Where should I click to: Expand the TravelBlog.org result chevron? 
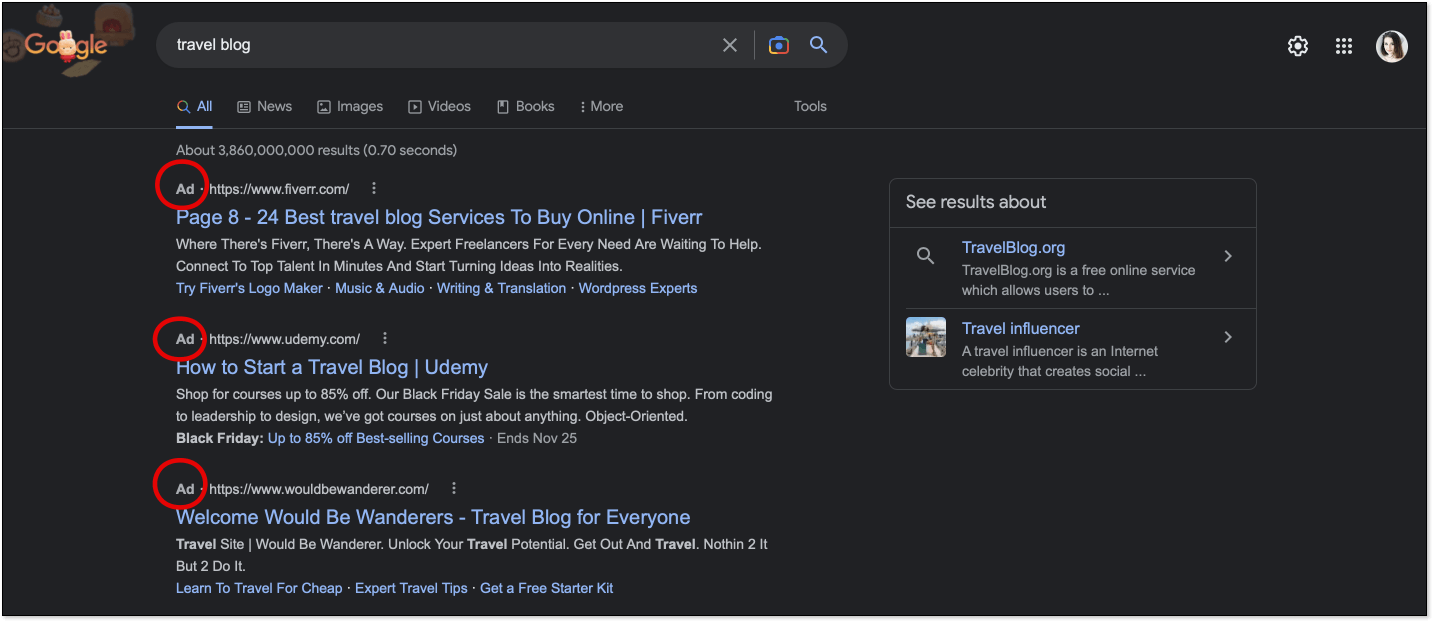[1228, 256]
